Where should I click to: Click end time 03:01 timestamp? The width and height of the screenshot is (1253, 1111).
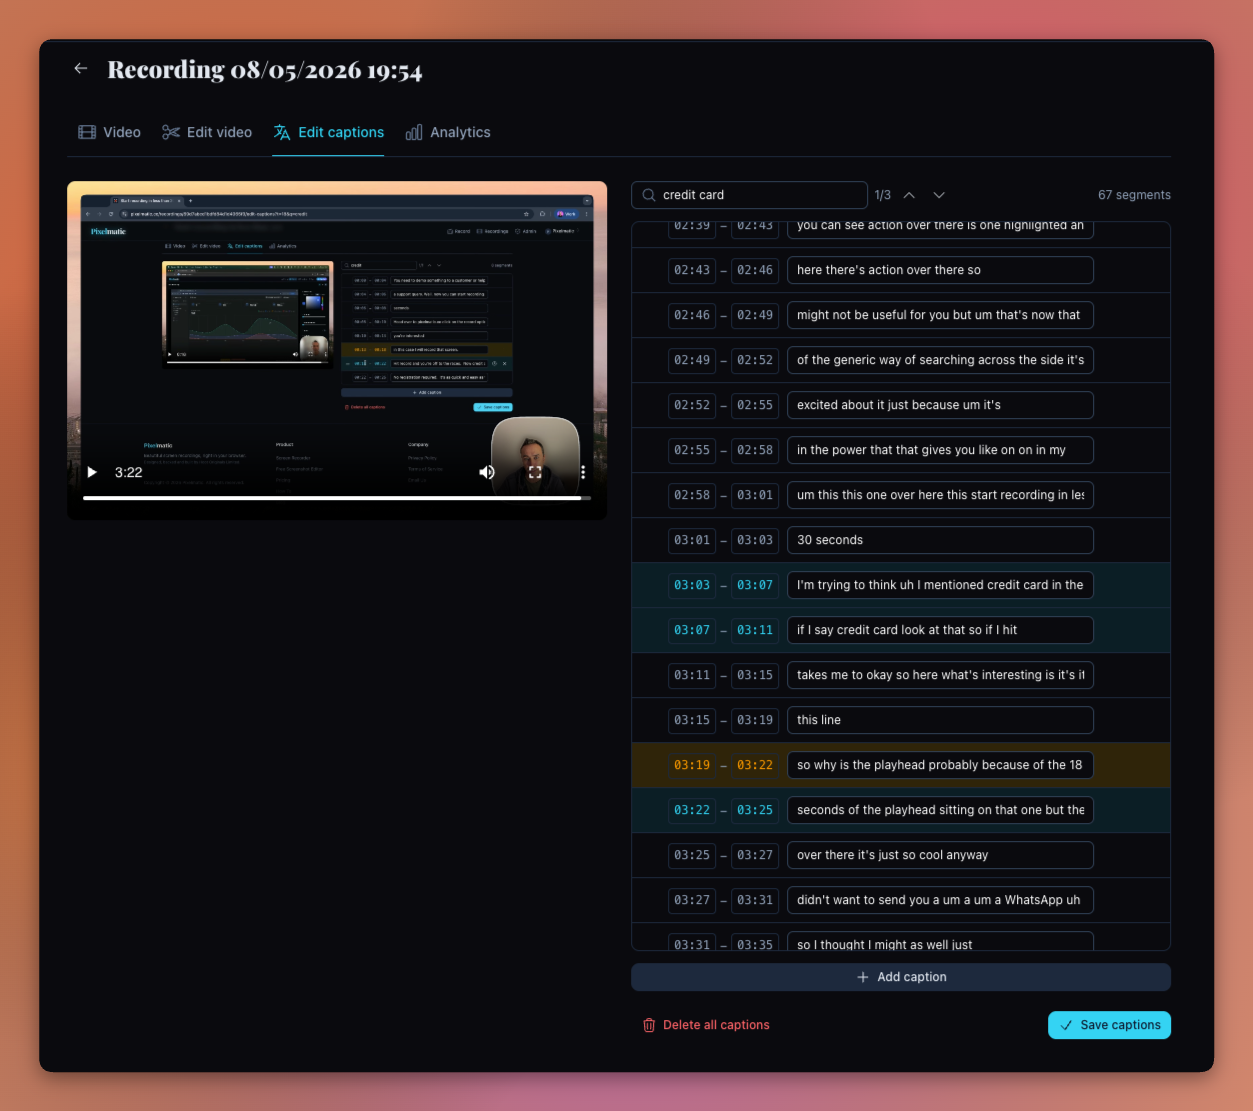pos(755,495)
